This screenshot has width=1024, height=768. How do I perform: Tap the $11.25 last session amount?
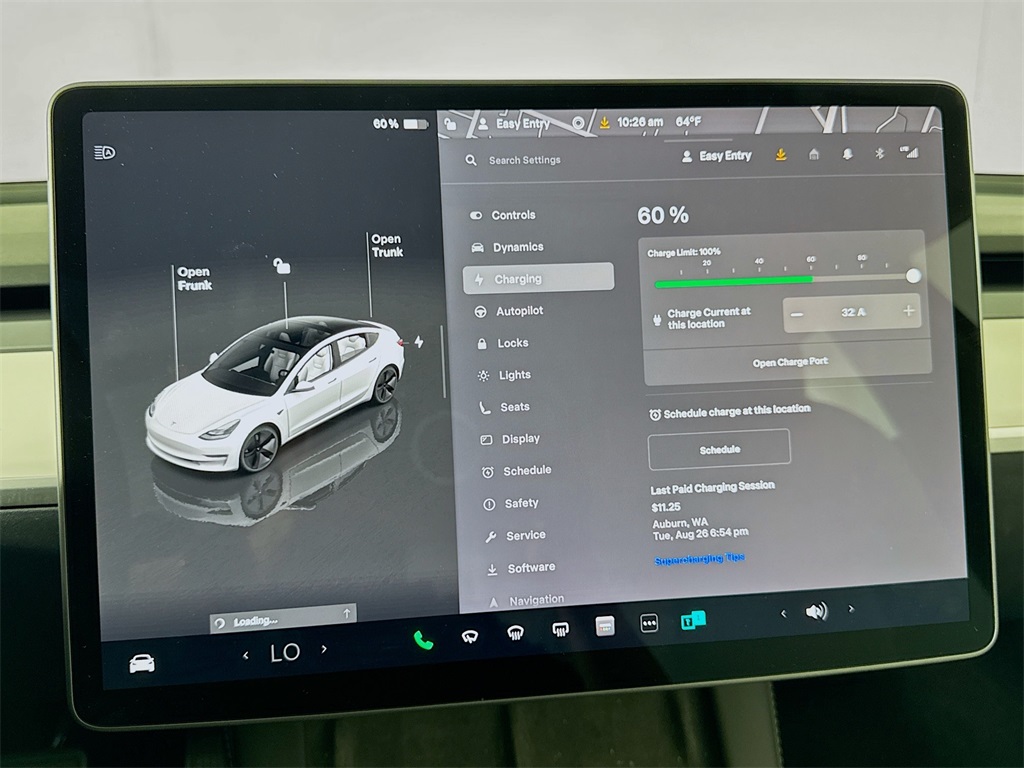[x=665, y=507]
